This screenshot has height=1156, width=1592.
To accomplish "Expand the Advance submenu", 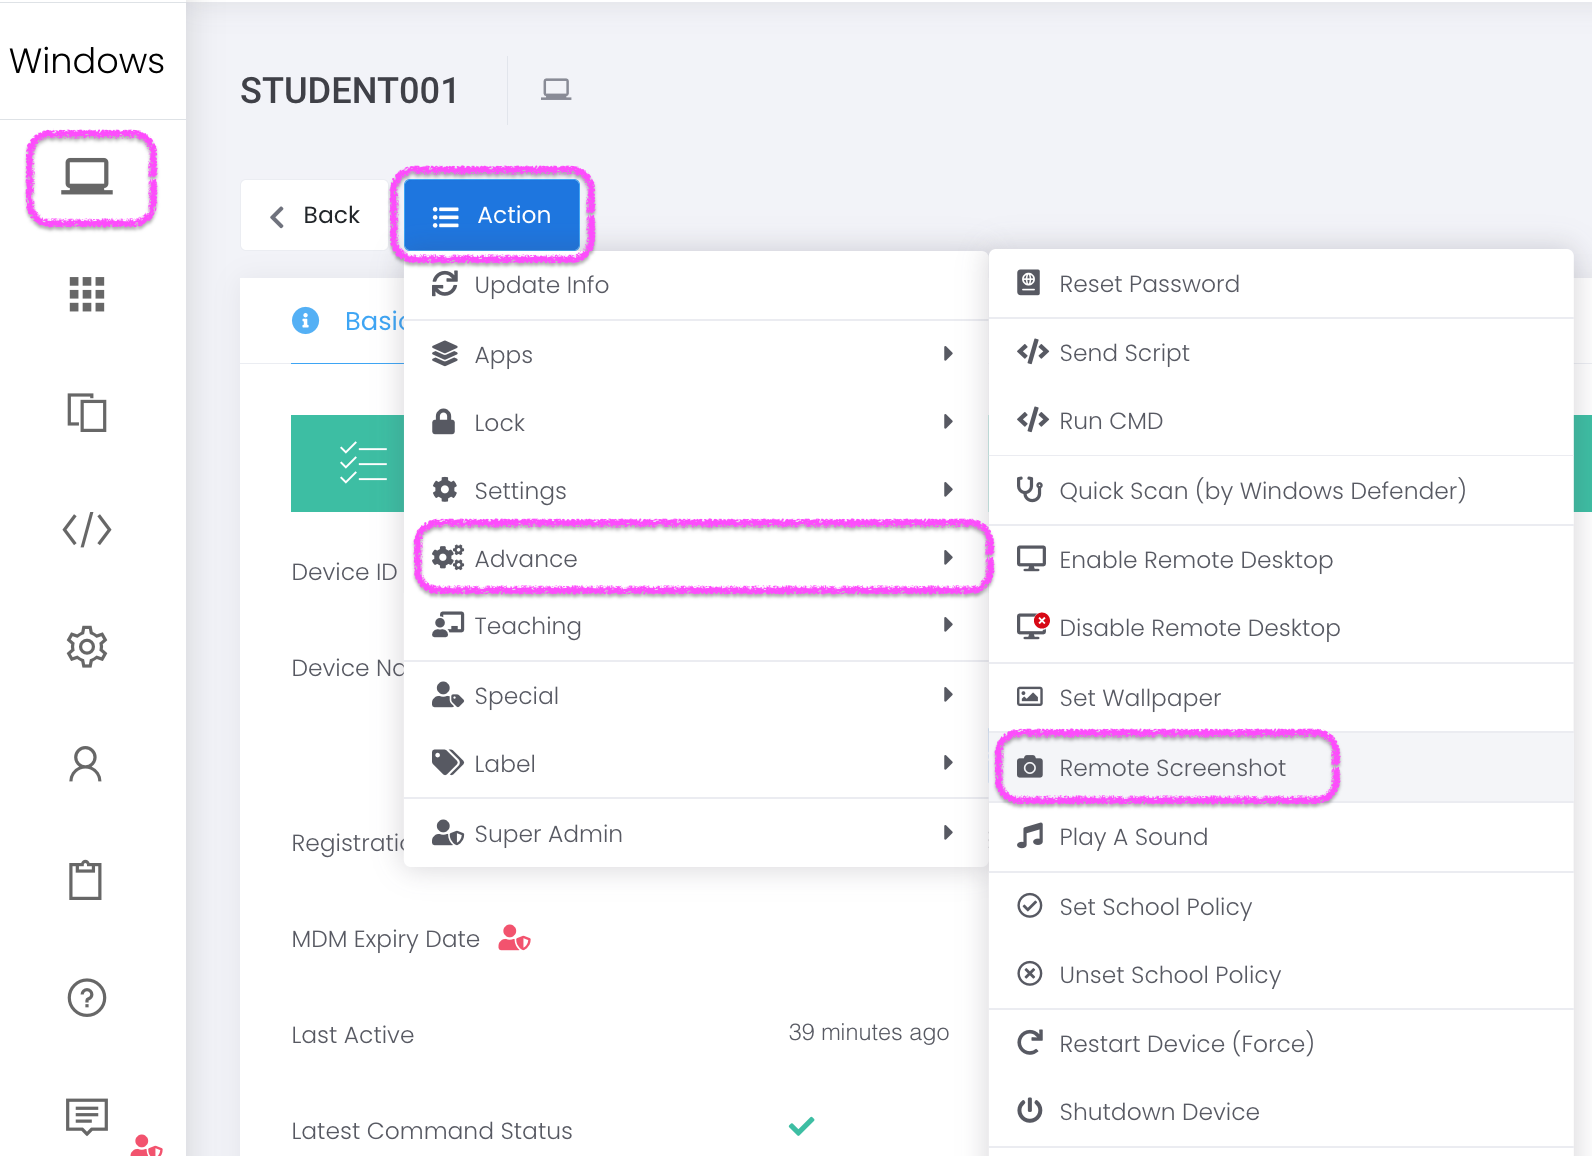I will (x=696, y=558).
